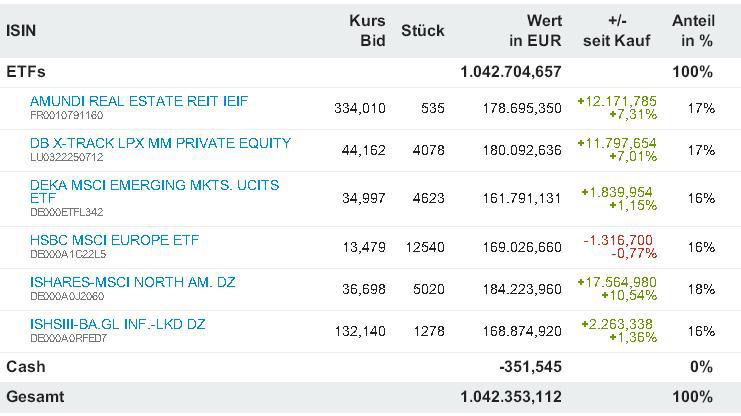
Task: Open AMUNDI REAL ESTATE REIT IEIF link
Action: (139, 101)
